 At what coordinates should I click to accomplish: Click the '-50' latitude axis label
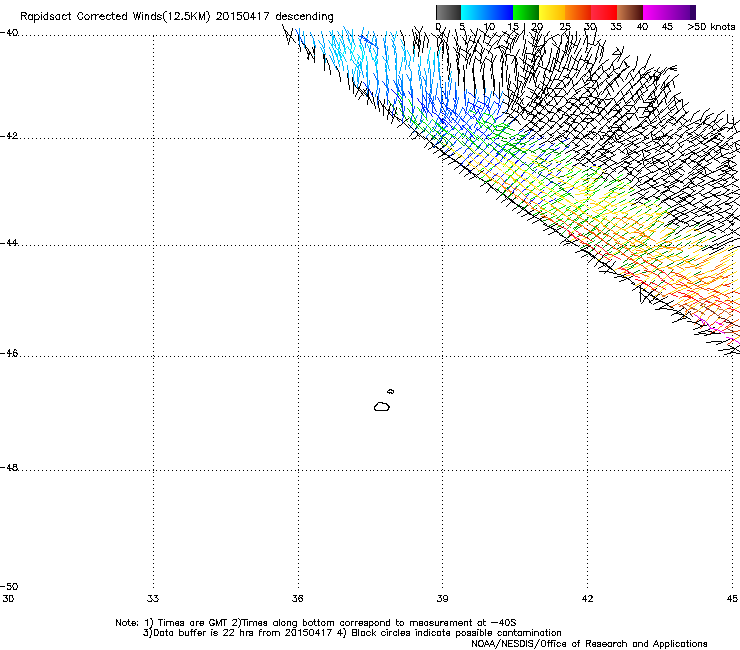click(x=9, y=587)
